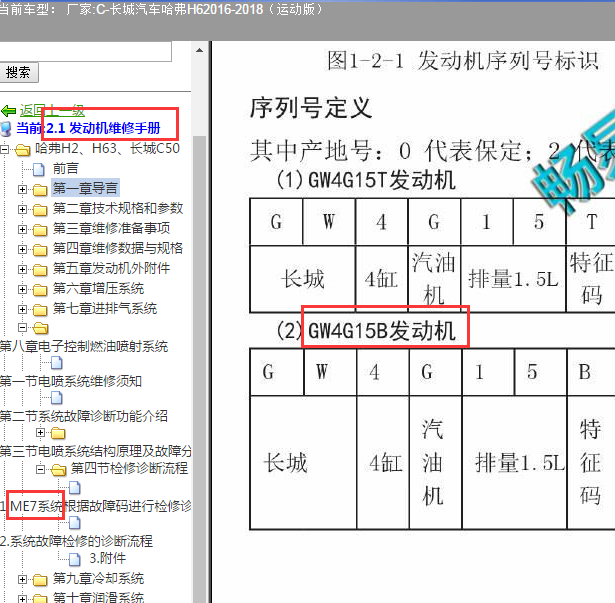The image size is (615, 603).
Task: Click the computer icon beside 当前:2.1
Action: tap(6, 128)
